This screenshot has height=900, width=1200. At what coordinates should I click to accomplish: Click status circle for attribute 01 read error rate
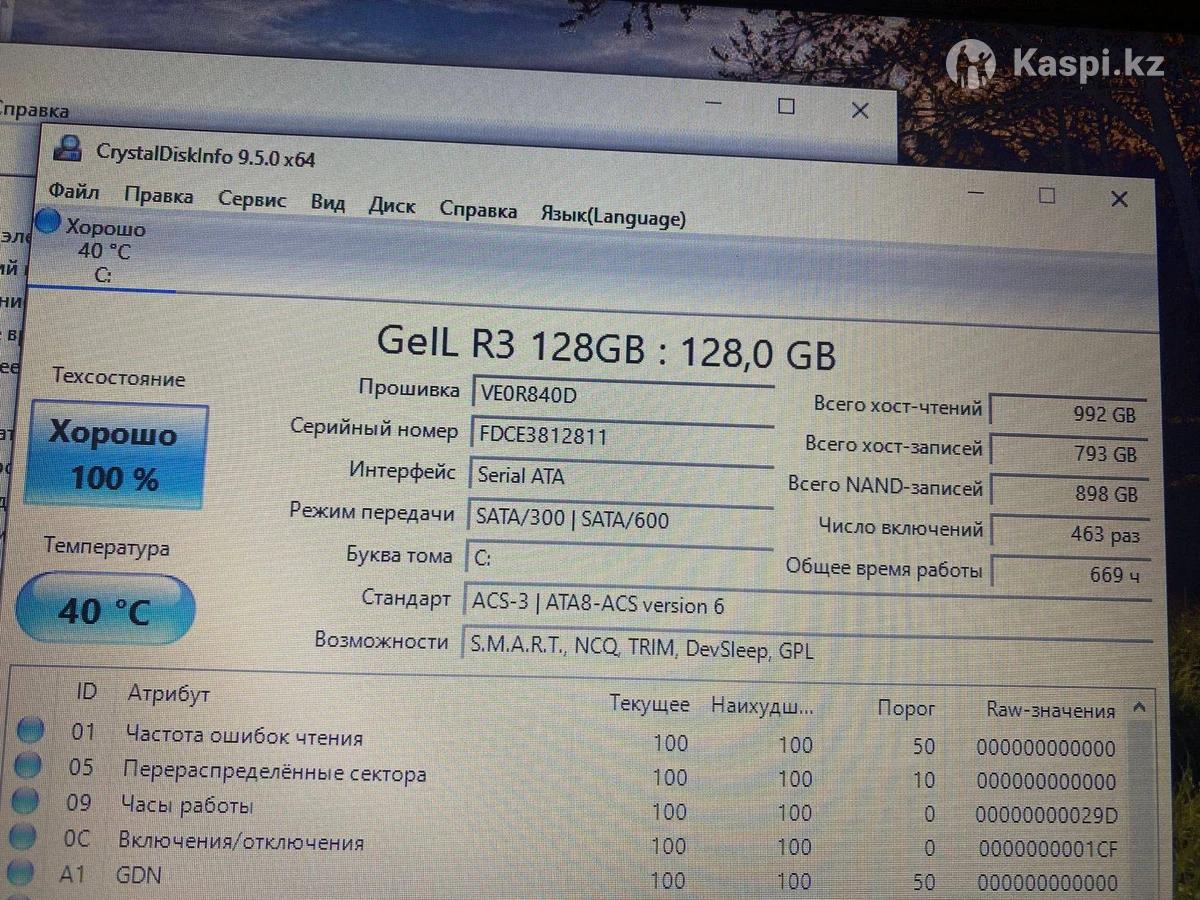point(31,730)
